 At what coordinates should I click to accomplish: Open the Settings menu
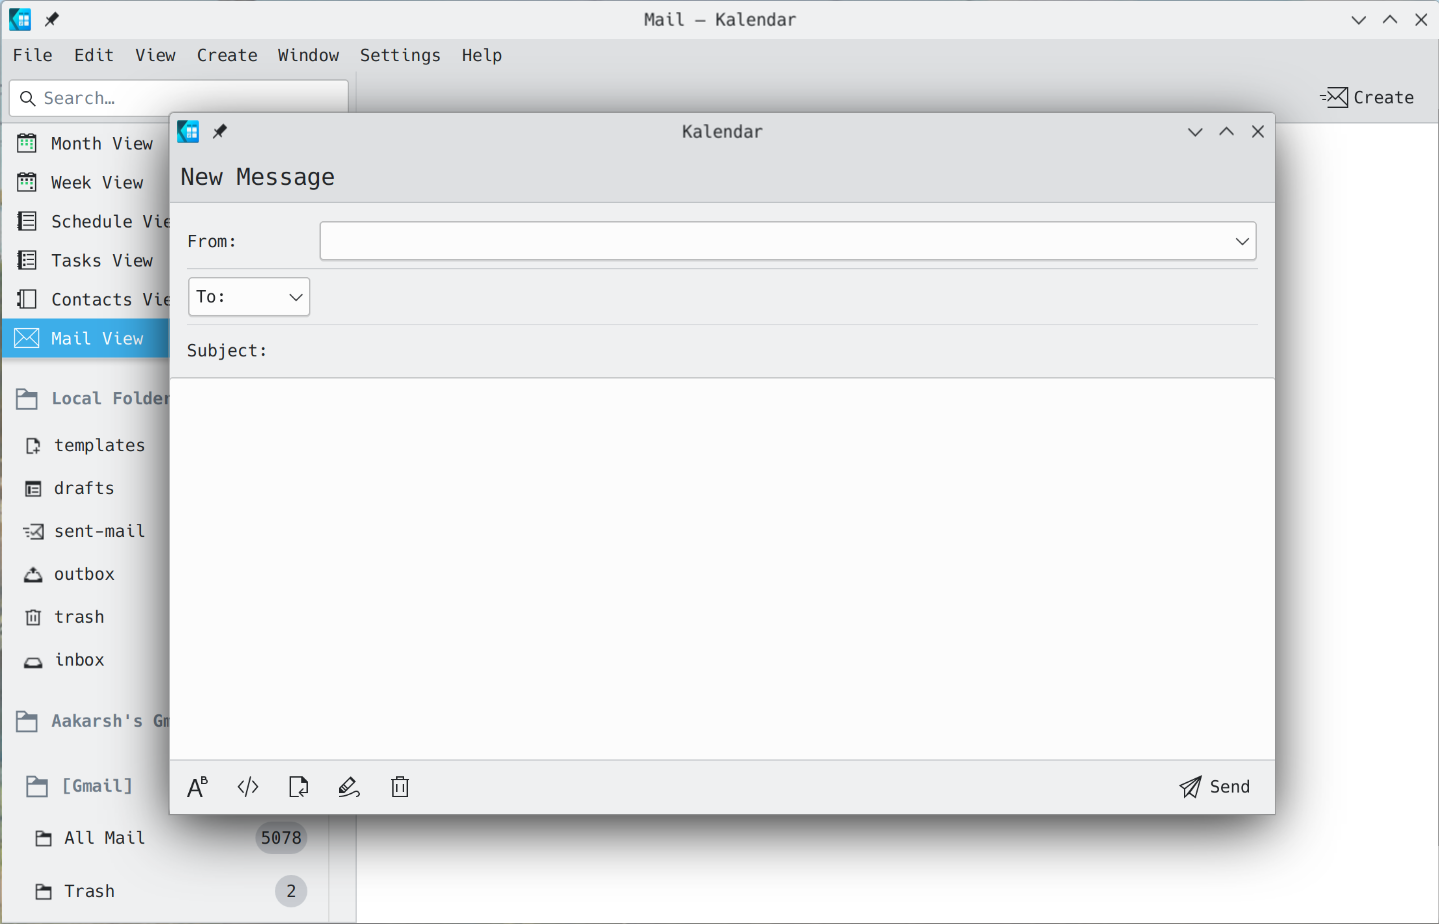[x=400, y=55]
